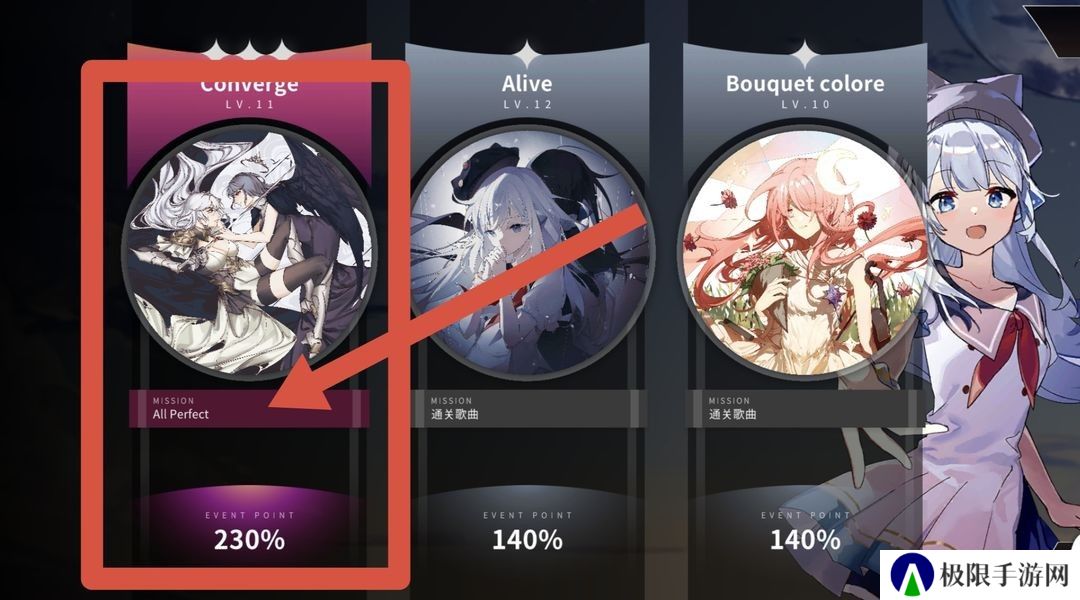Click Alive's 140% event point value
The height and width of the screenshot is (600, 1080).
point(528,540)
